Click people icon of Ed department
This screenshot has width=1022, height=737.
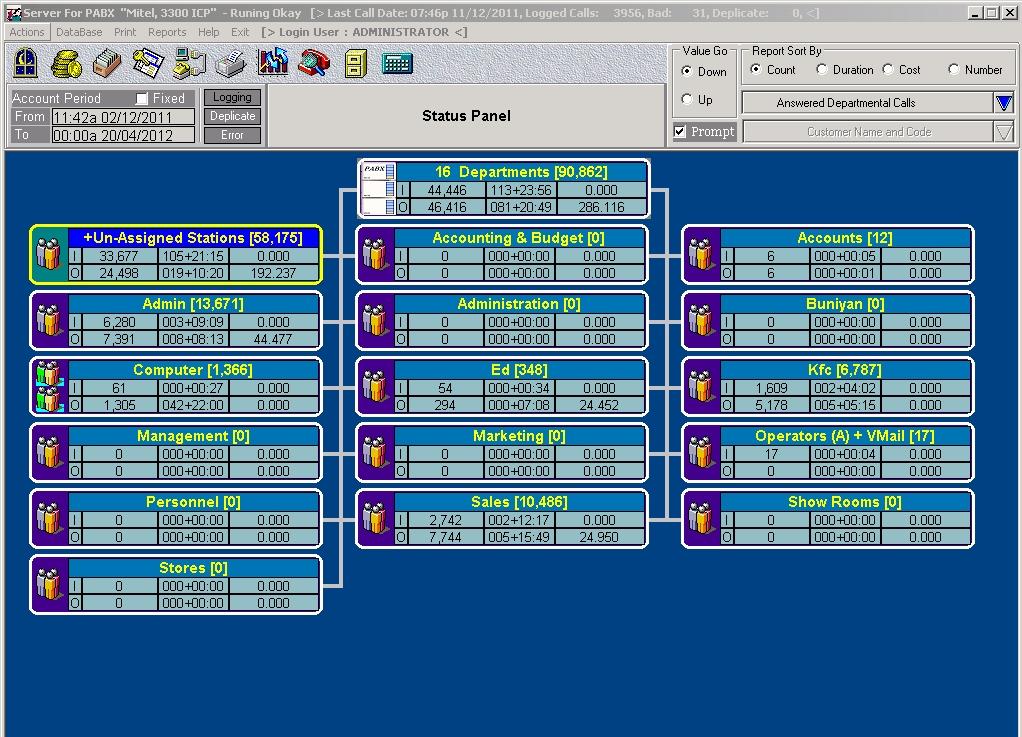point(375,386)
